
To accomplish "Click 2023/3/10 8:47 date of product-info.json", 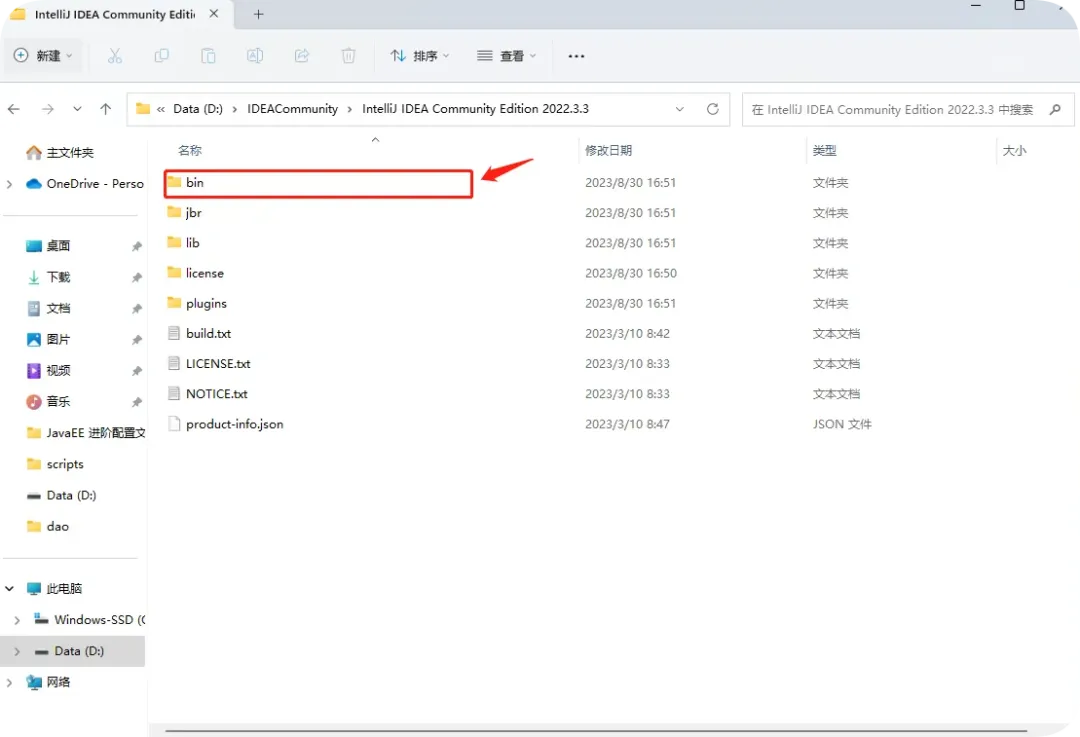I will click(627, 424).
